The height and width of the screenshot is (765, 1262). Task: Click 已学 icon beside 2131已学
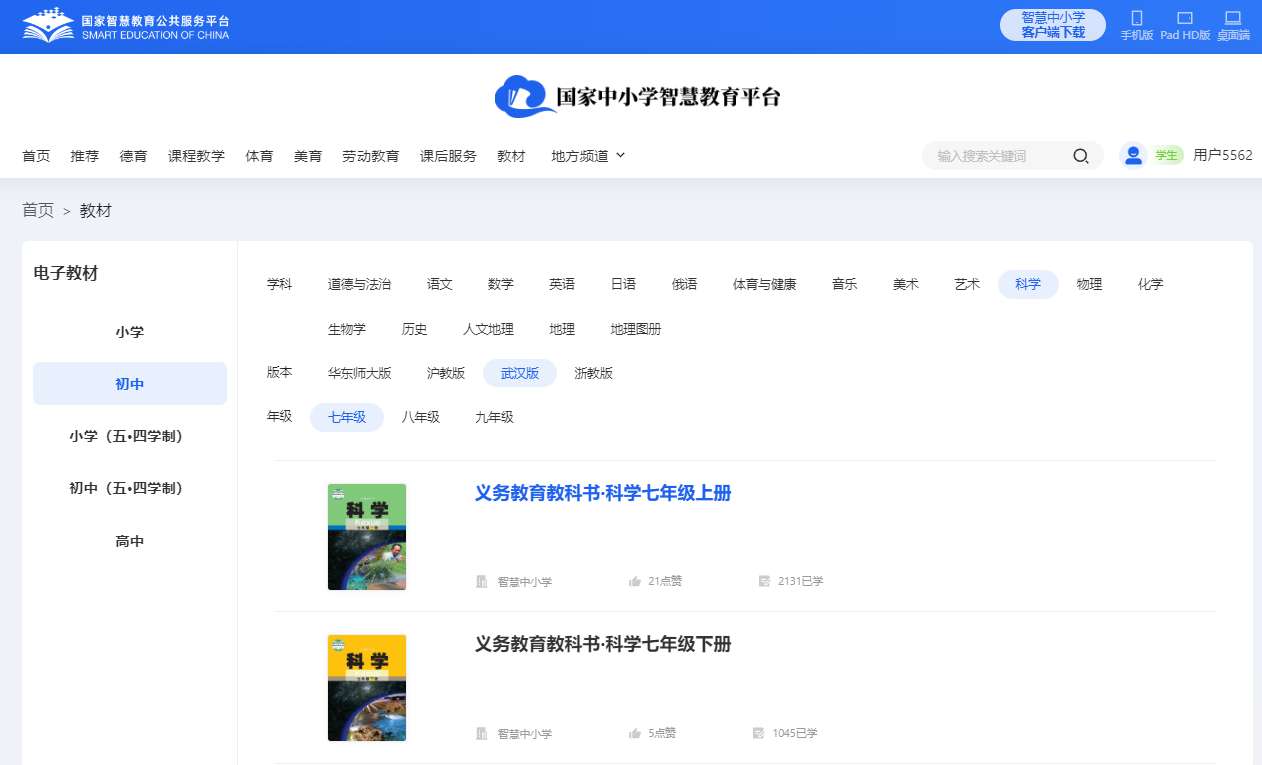[x=764, y=581]
